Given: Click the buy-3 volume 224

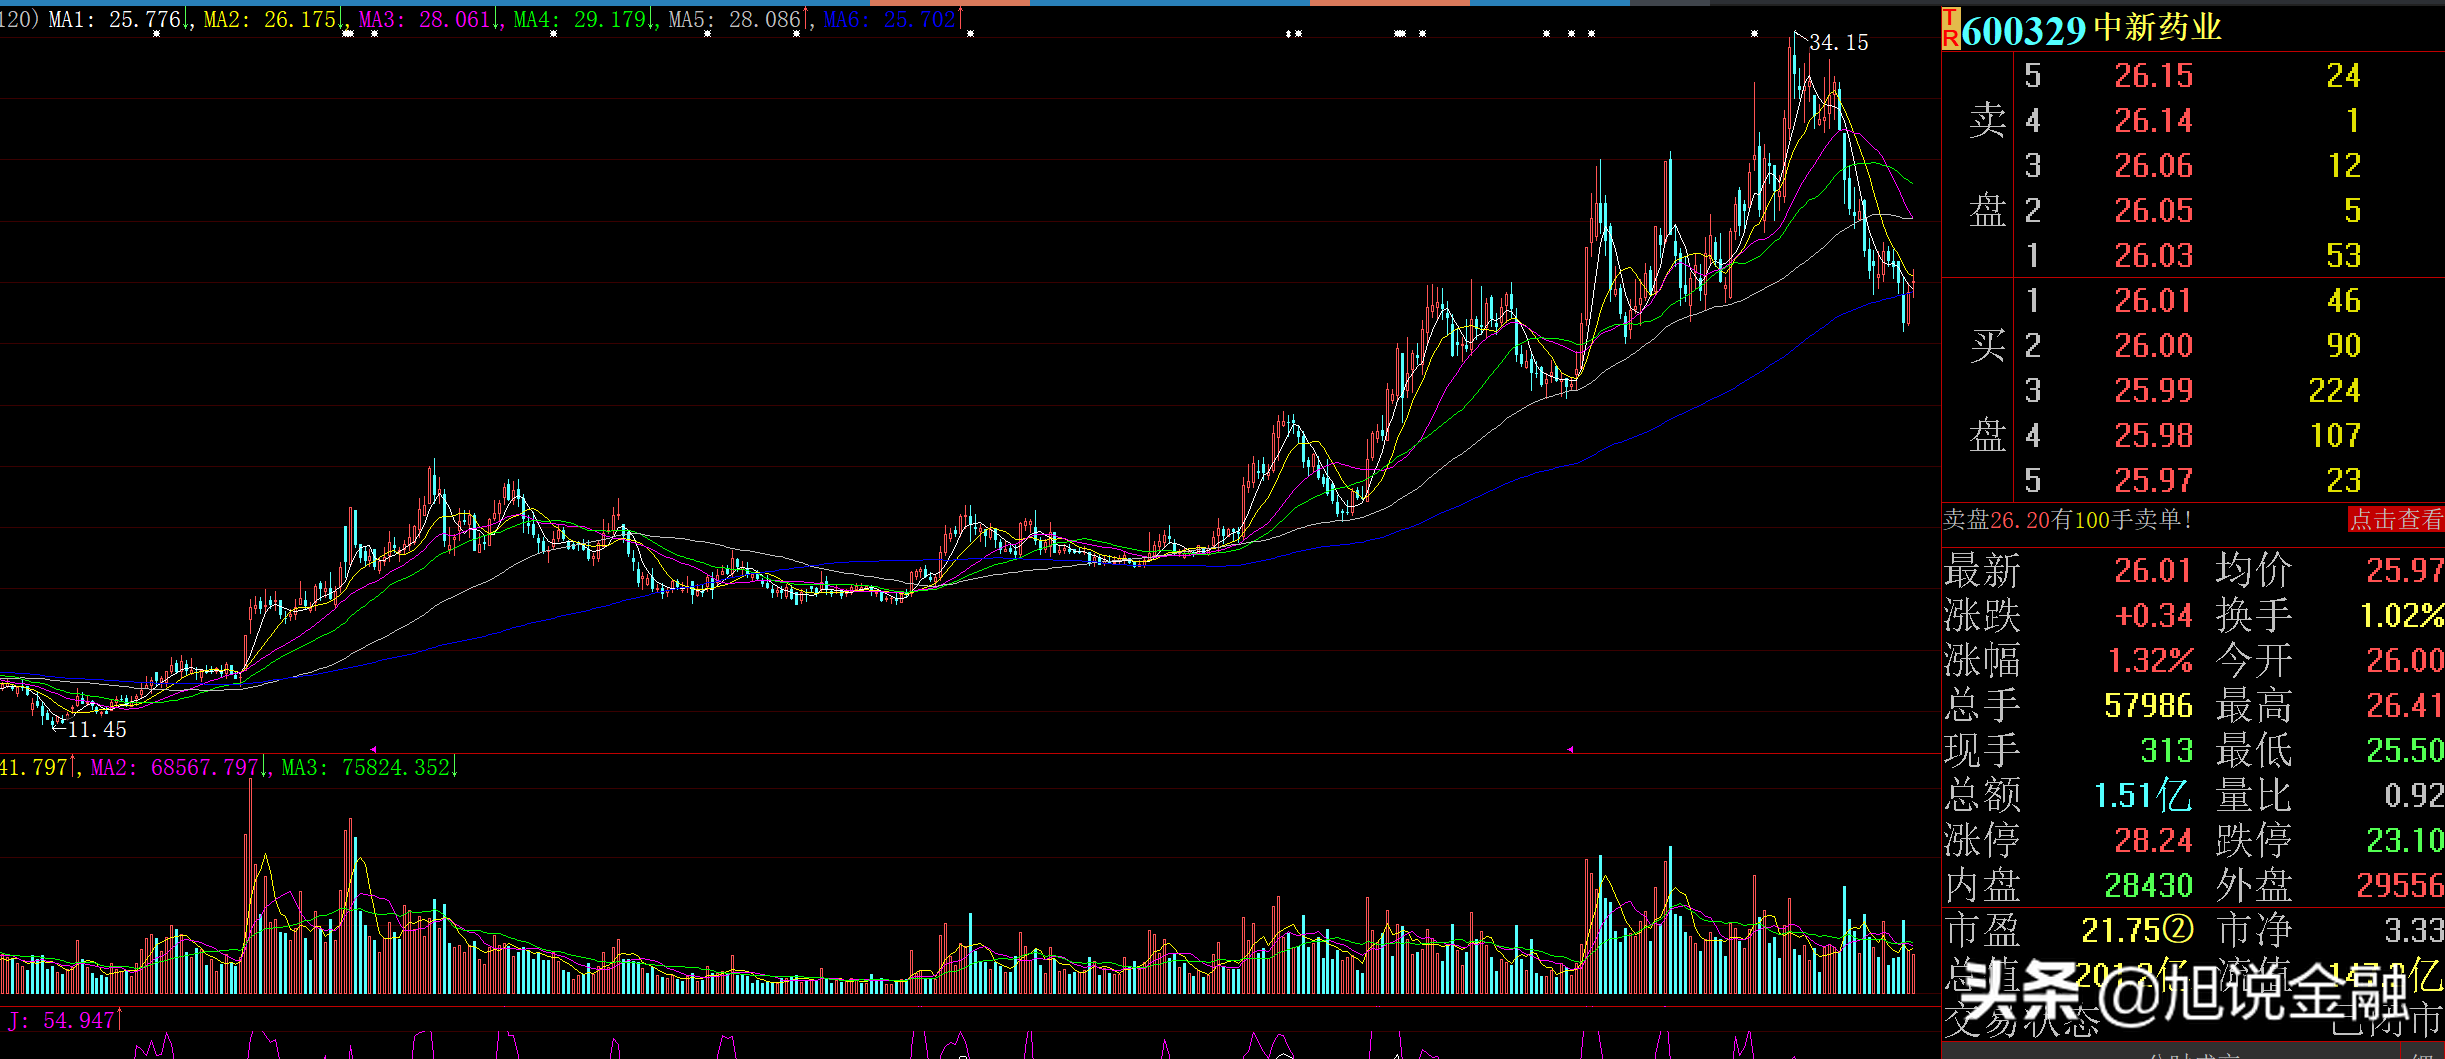Looking at the screenshot, I should pyautogui.click(x=2334, y=391).
